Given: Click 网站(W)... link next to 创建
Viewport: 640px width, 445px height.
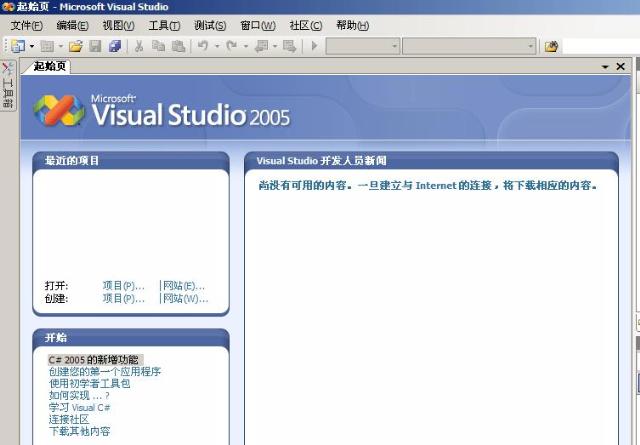Looking at the screenshot, I should [186, 298].
